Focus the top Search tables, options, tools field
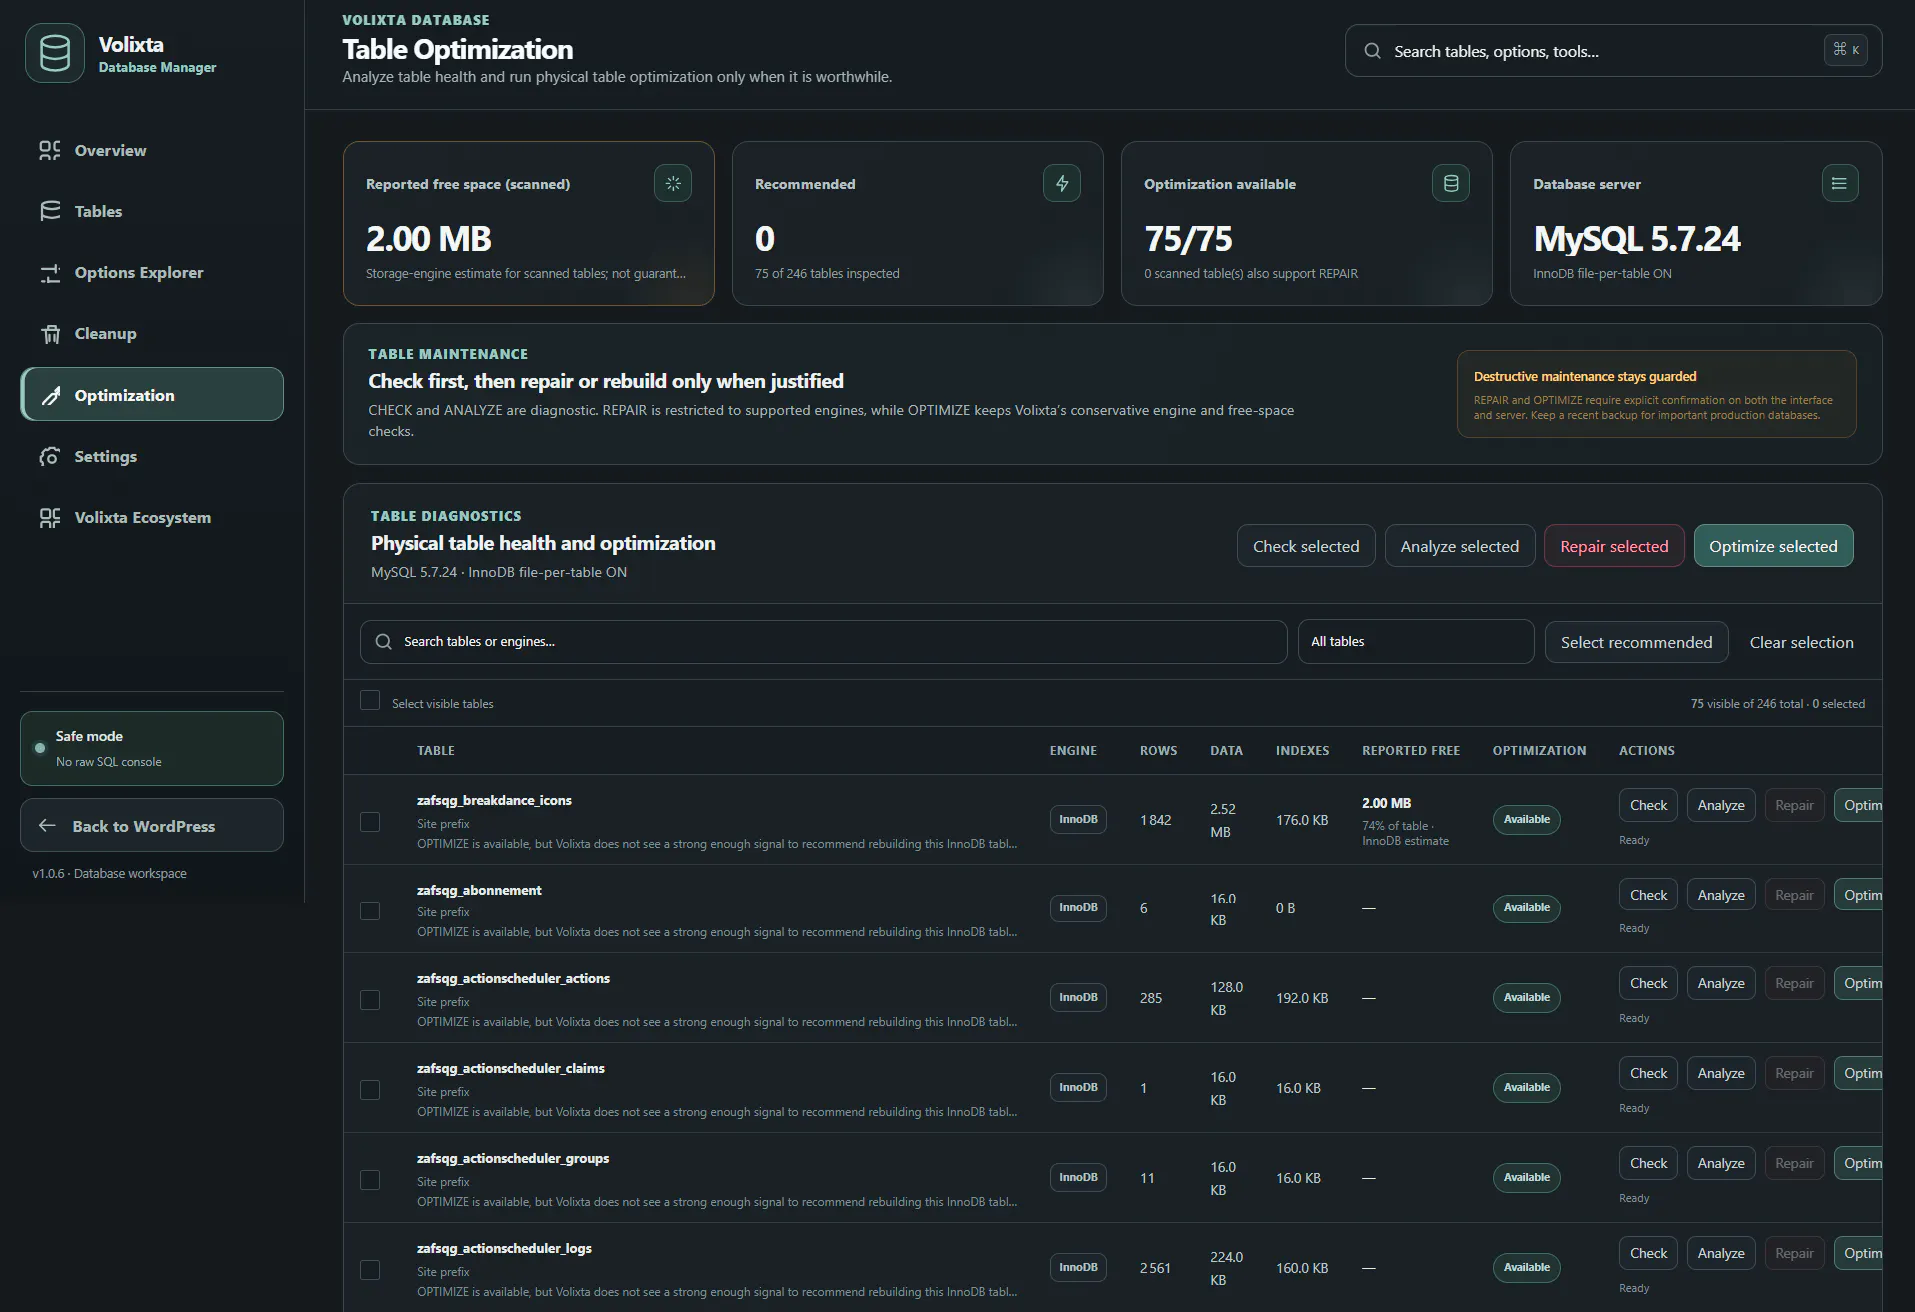Viewport: 1915px width, 1312px height. (1613, 51)
